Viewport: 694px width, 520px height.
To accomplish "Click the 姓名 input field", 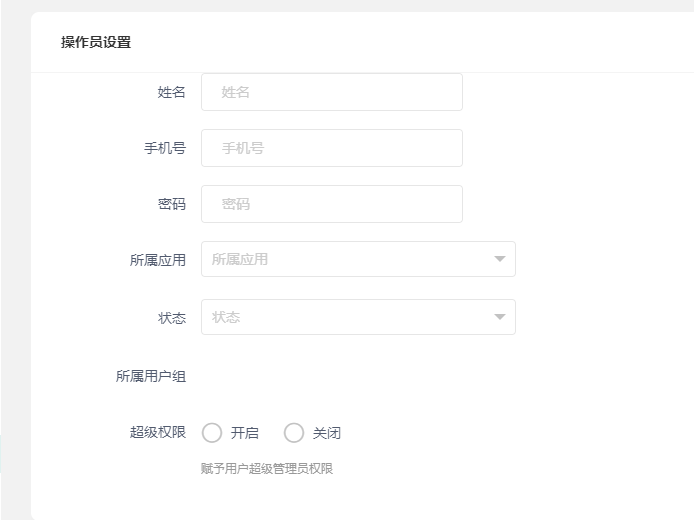I will pos(331,92).
